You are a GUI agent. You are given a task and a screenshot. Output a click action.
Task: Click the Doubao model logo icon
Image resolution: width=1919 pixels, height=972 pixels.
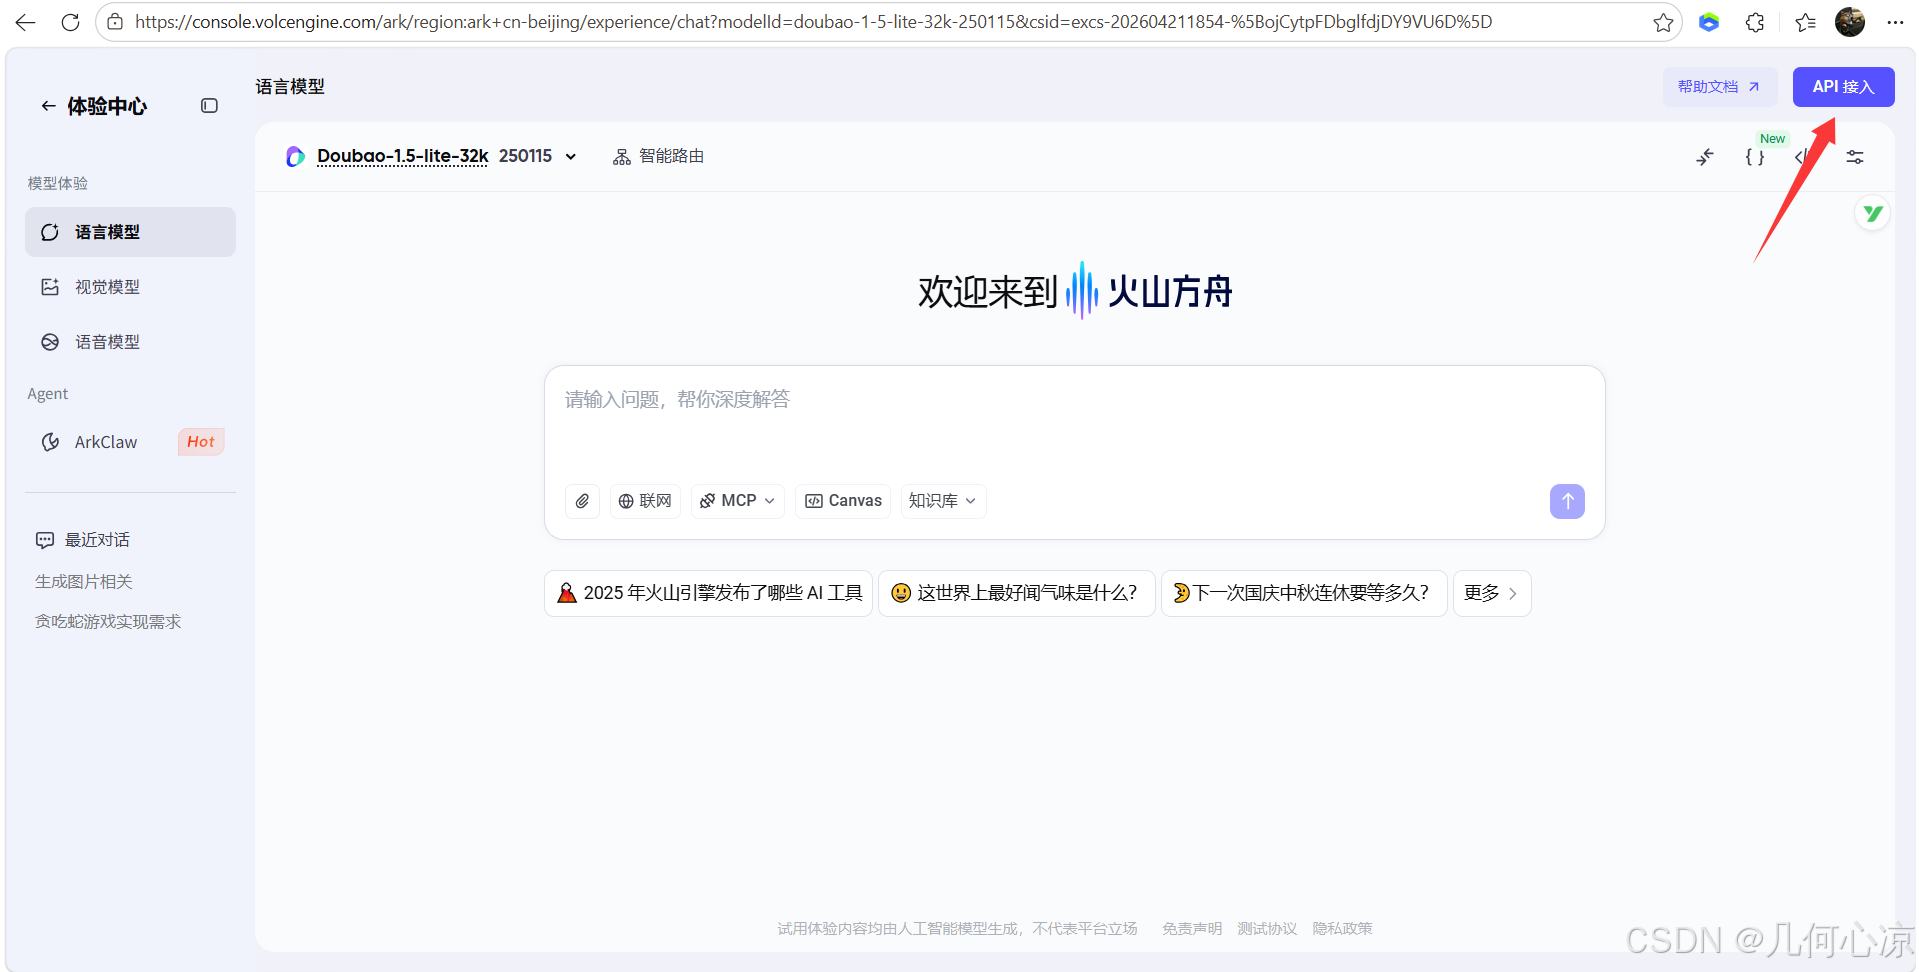tap(295, 157)
